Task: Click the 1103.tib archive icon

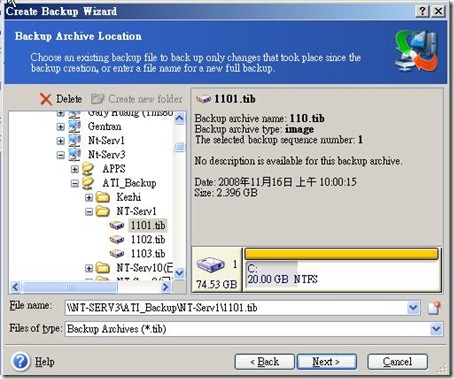Action: 117,253
